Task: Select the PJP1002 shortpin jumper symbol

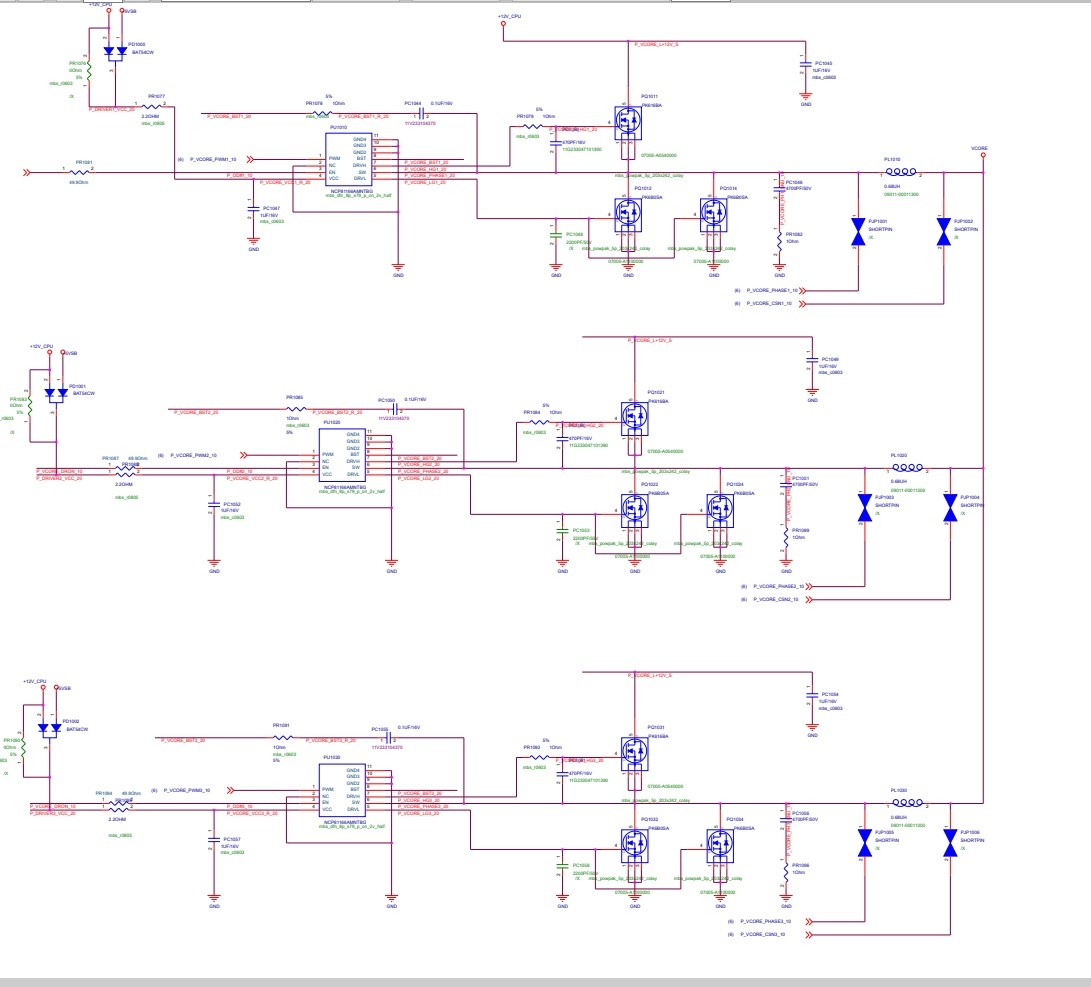Action: (943, 232)
